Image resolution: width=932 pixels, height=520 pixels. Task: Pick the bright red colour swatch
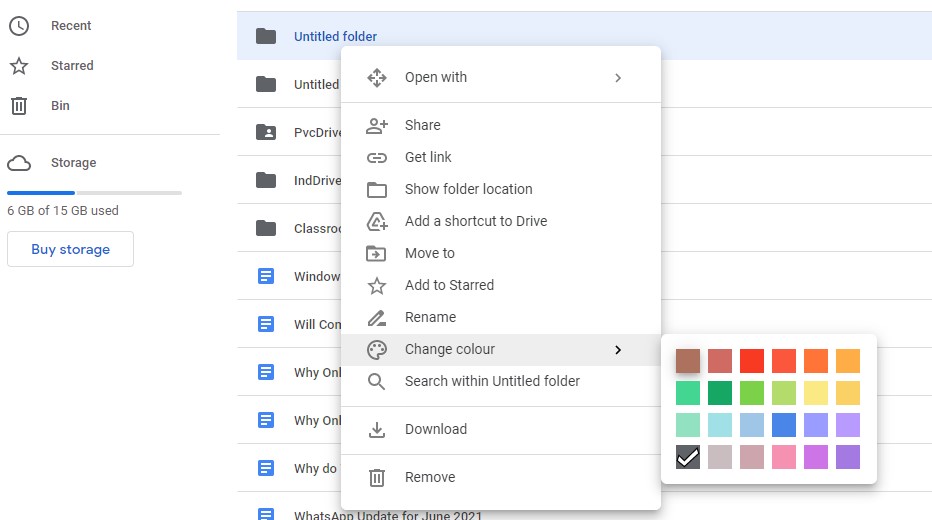[x=752, y=361]
